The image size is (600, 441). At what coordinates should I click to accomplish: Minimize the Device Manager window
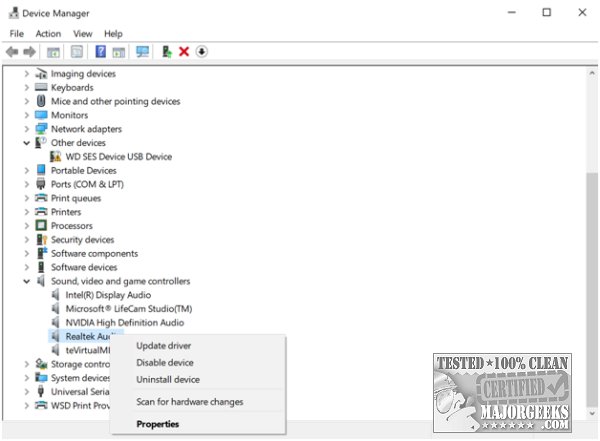[x=512, y=12]
